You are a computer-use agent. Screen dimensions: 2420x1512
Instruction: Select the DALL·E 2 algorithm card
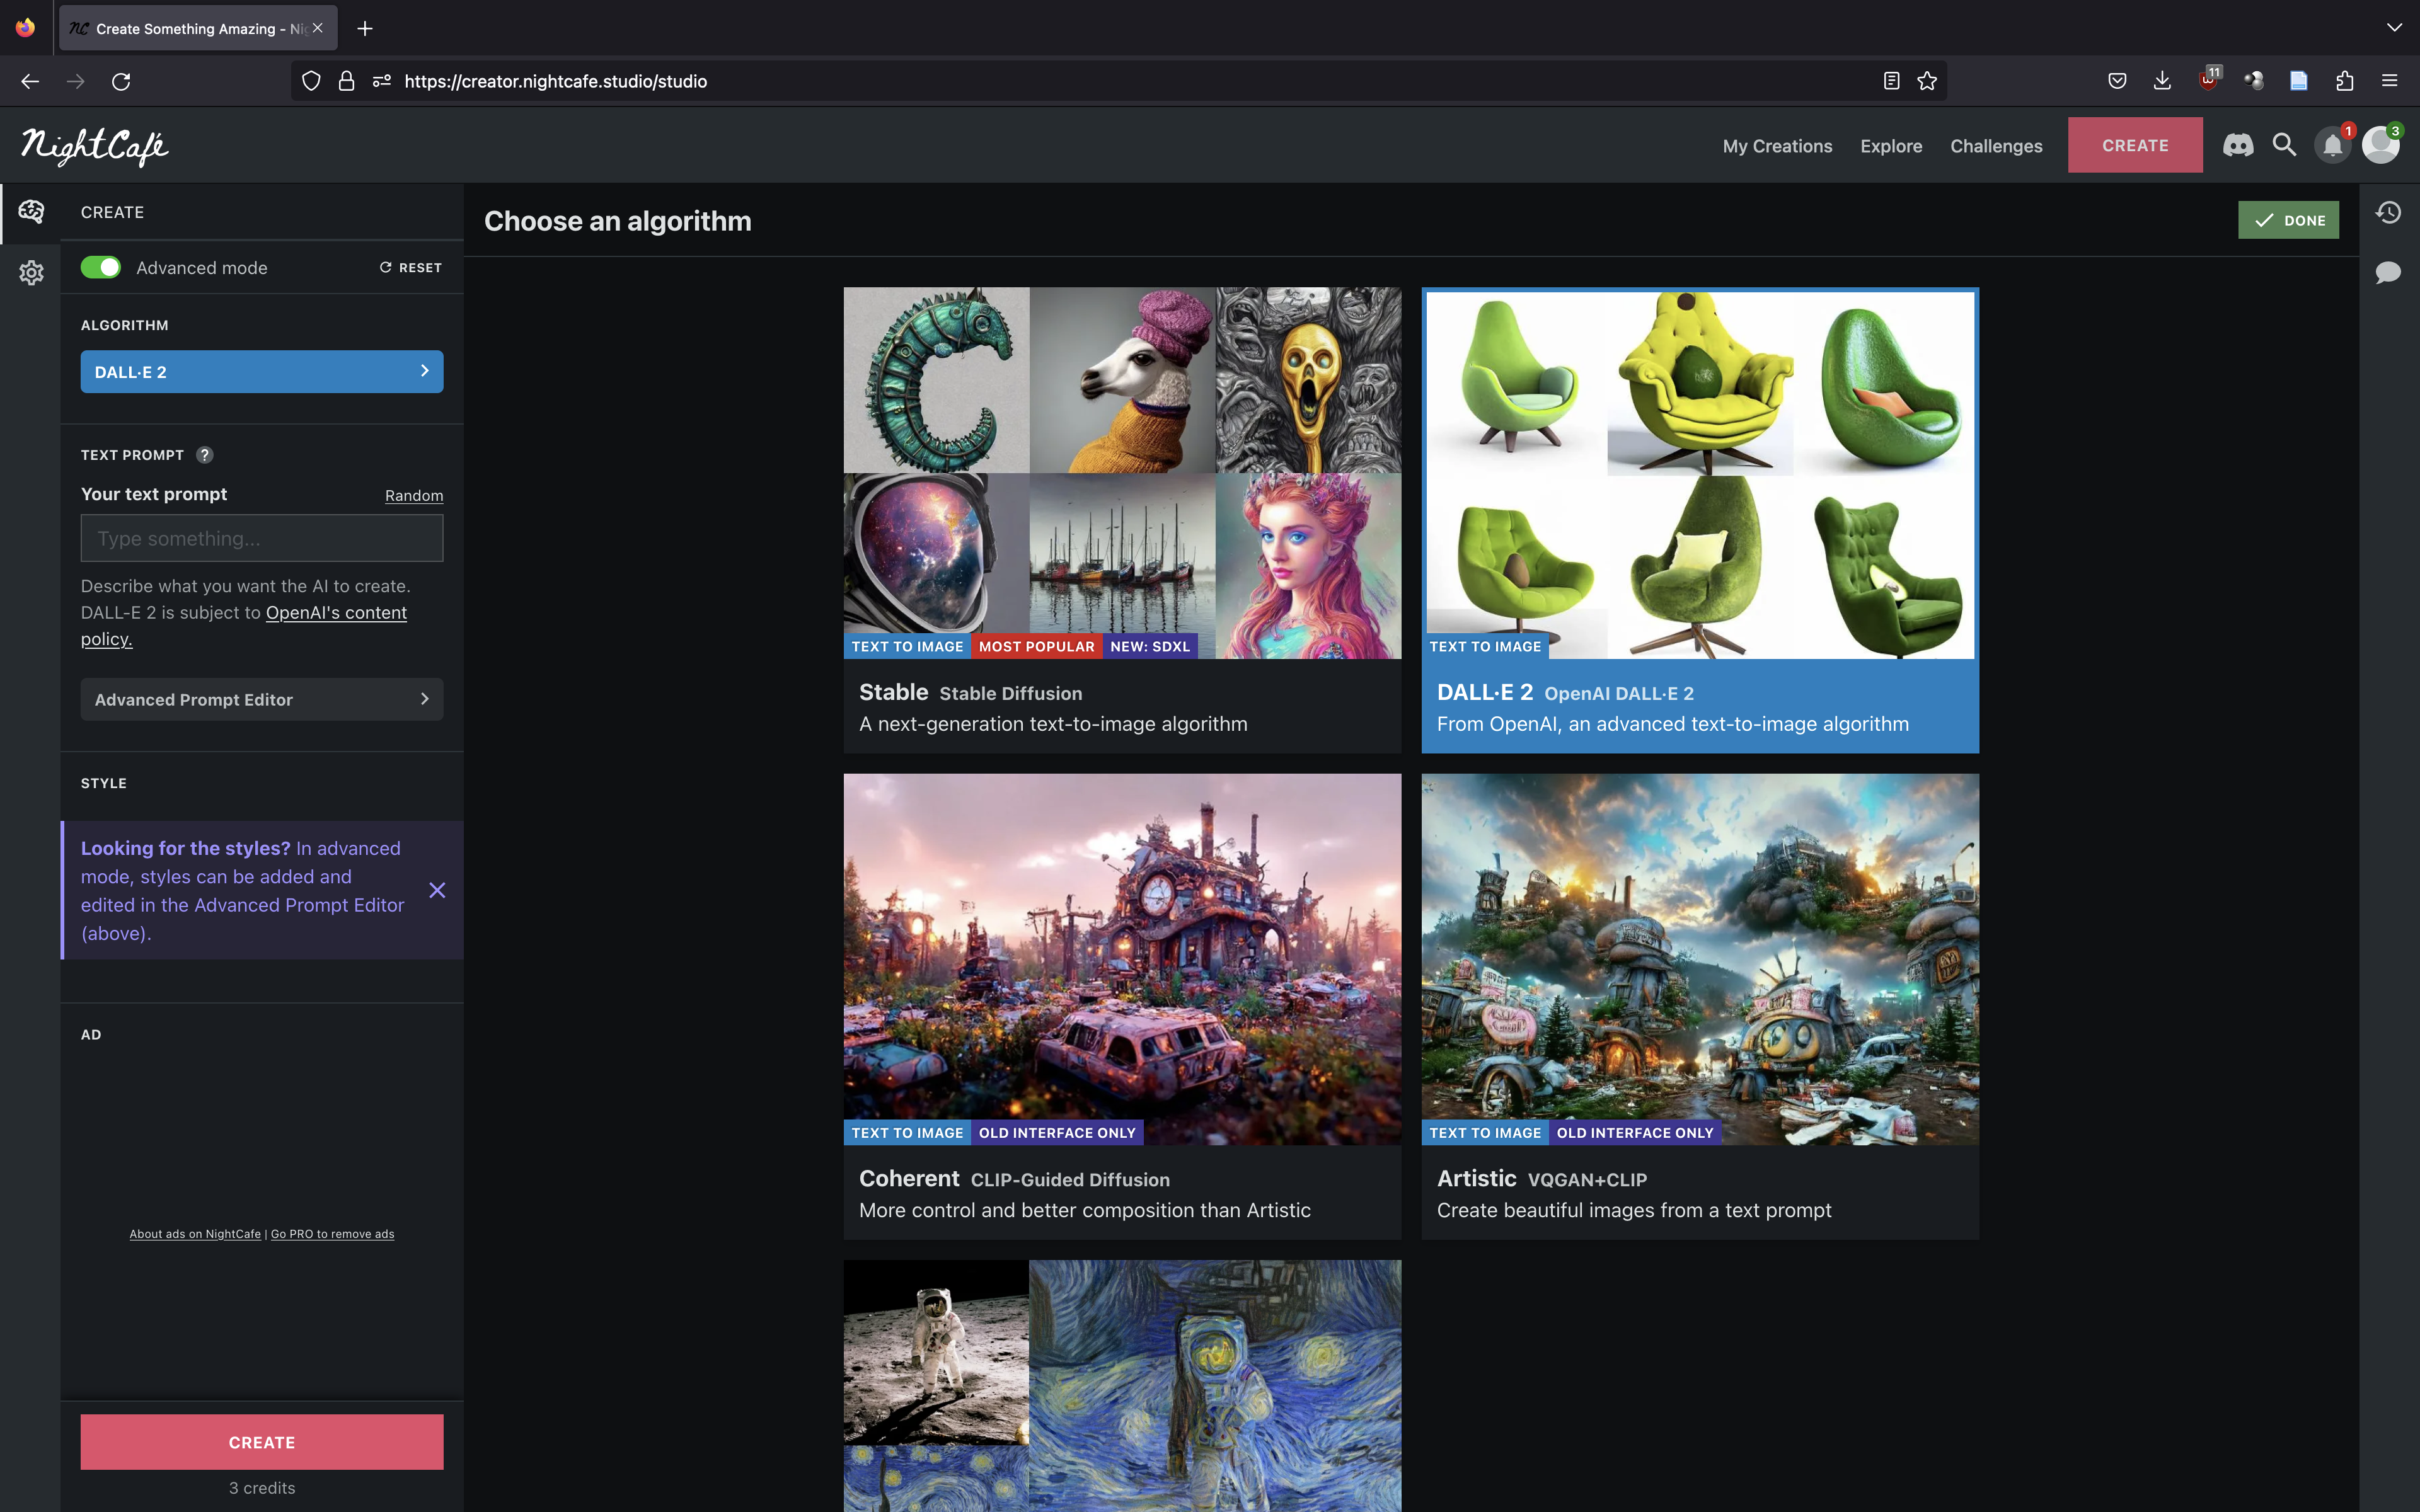(x=1700, y=520)
